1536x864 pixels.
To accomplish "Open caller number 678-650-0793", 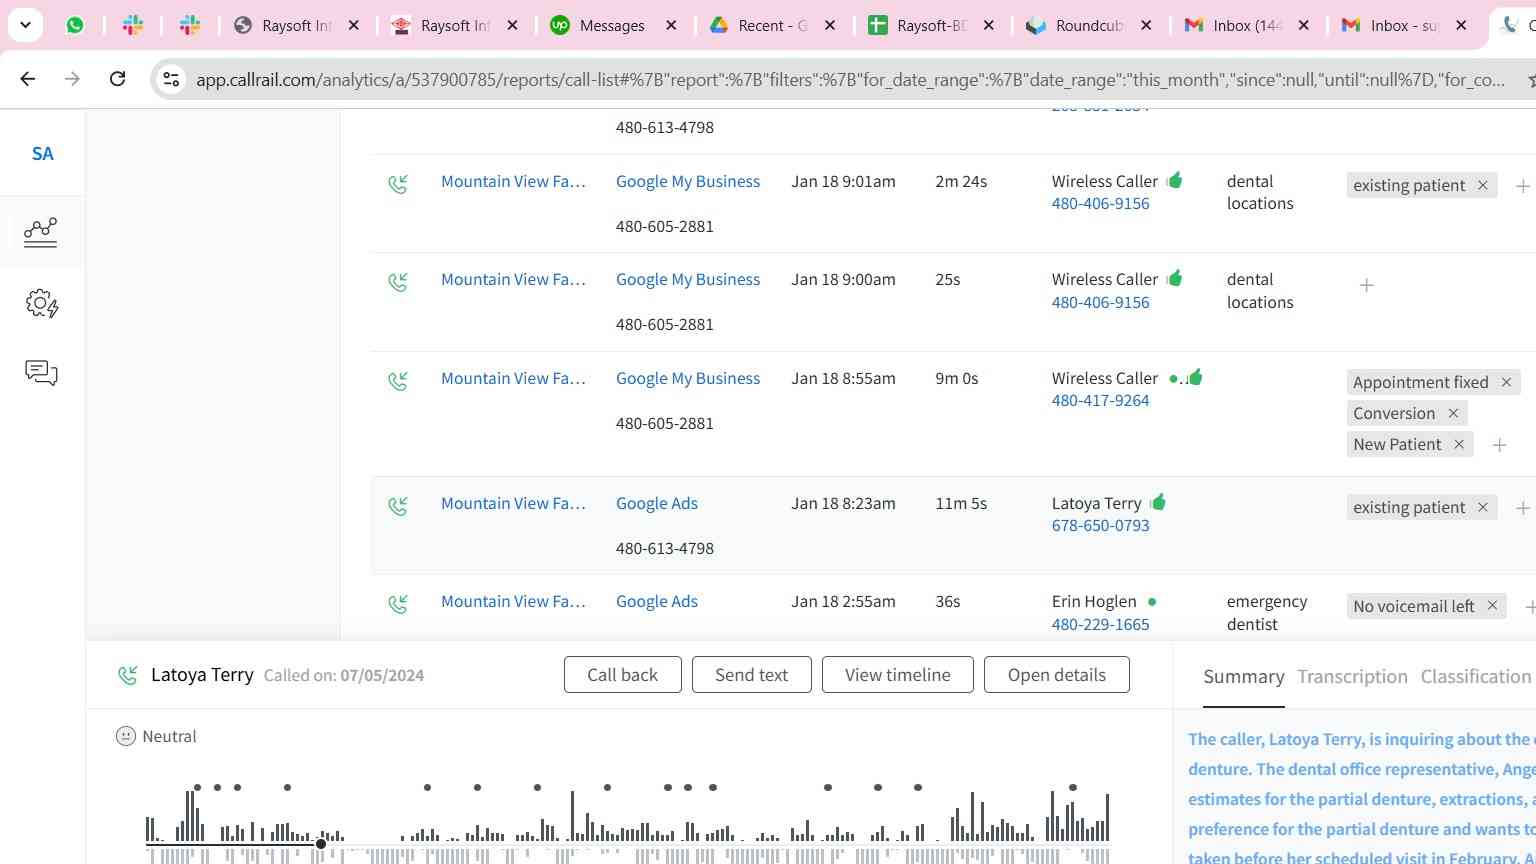I will 1100,525.
